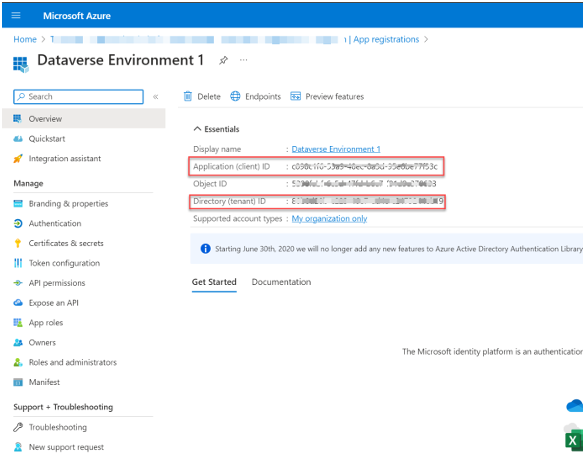Screen dimensions: 587x459
Task: Open the Manifest page
Action: [x=44, y=382]
